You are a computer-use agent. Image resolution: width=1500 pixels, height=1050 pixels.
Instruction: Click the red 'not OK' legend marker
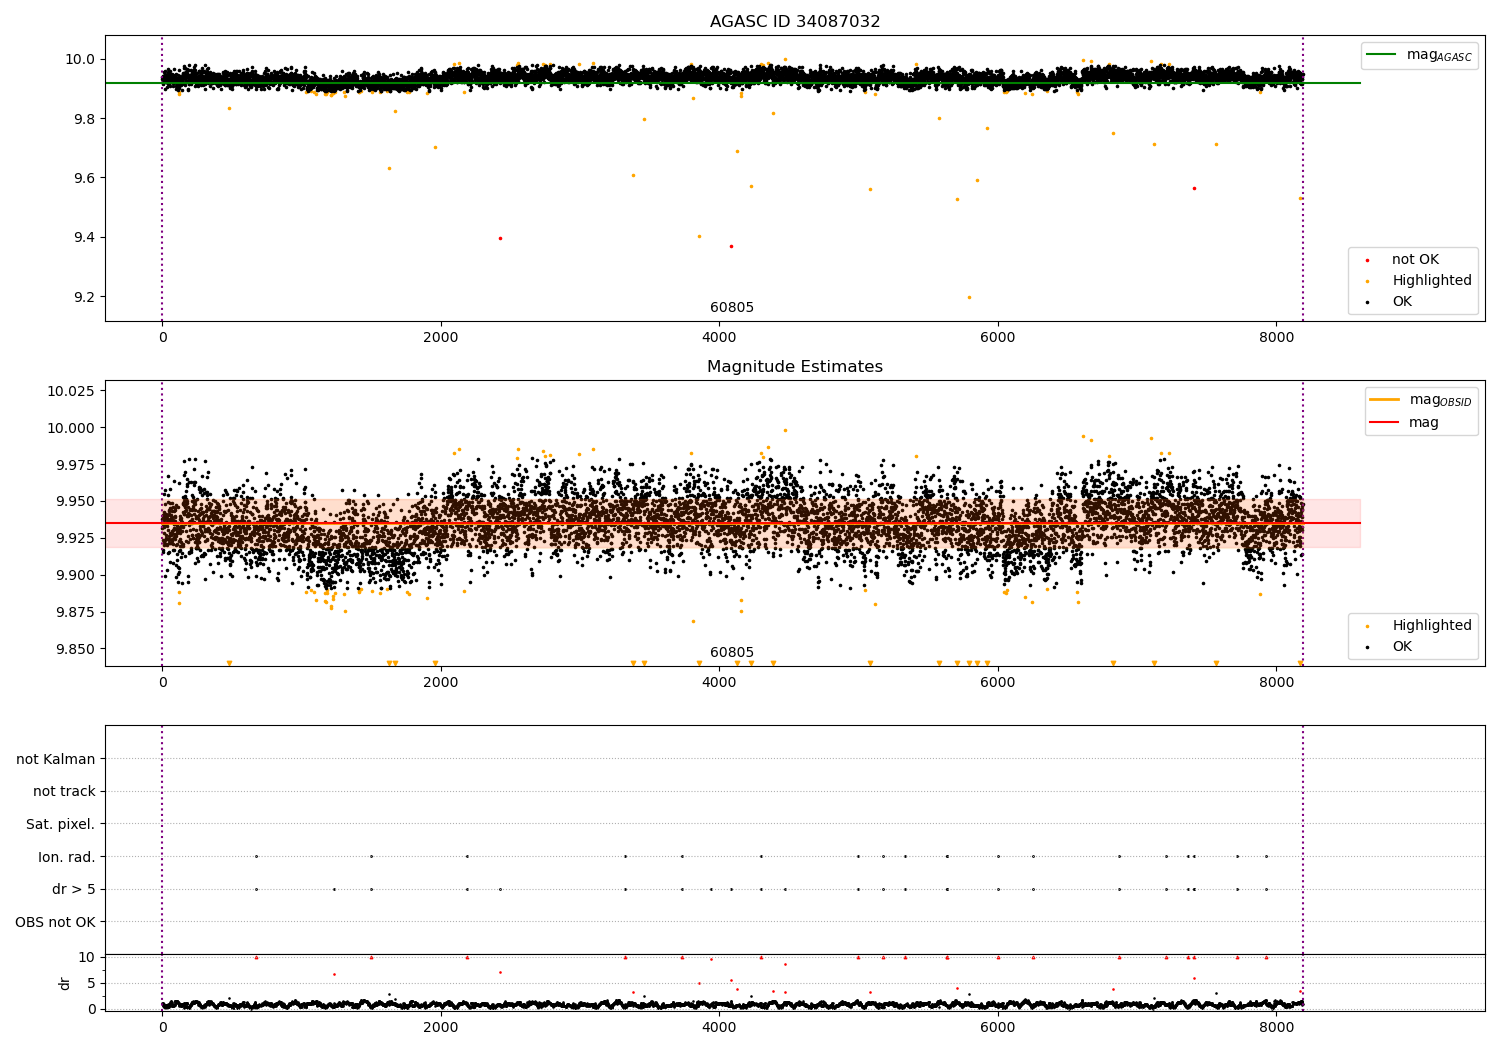pos(1367,260)
